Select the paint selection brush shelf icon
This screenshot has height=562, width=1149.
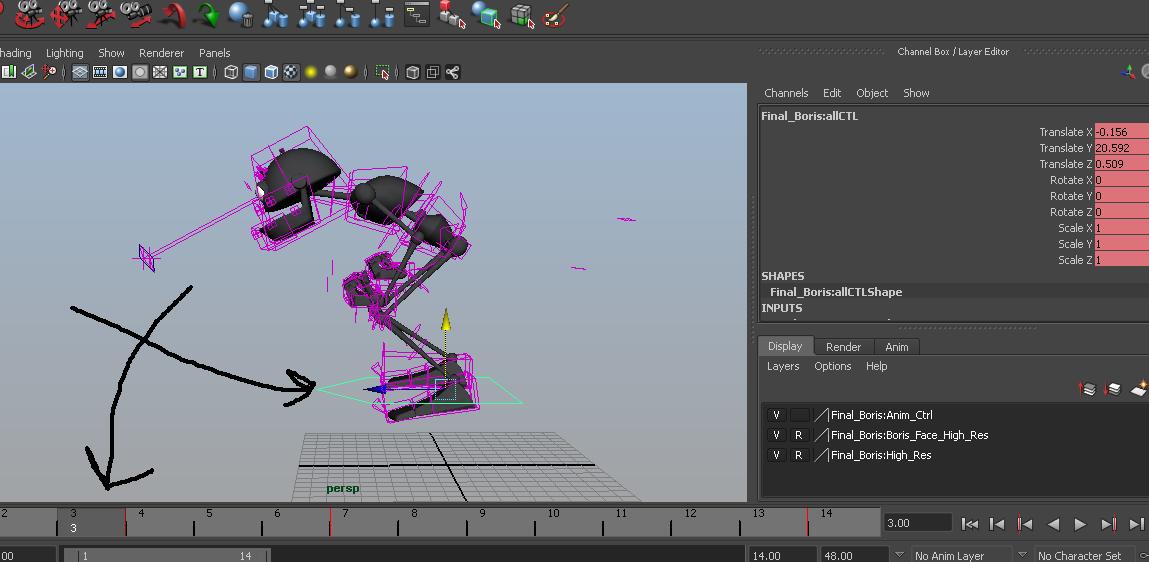pyautogui.click(x=556, y=15)
